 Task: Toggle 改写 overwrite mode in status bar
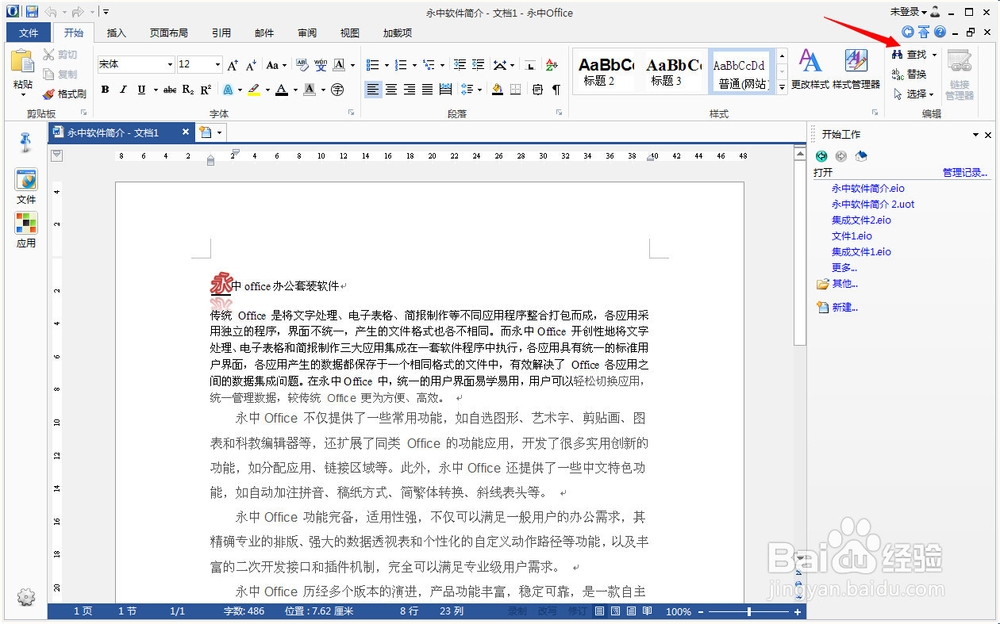click(x=547, y=611)
